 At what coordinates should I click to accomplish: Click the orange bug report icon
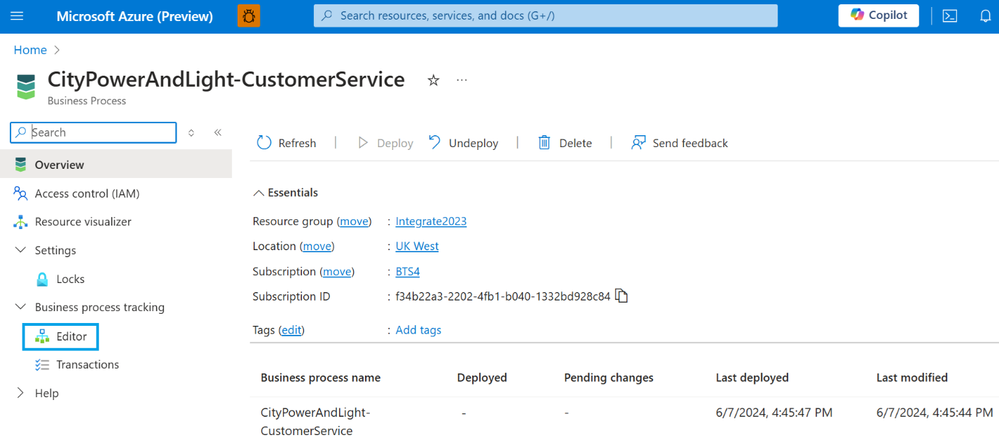(x=248, y=16)
